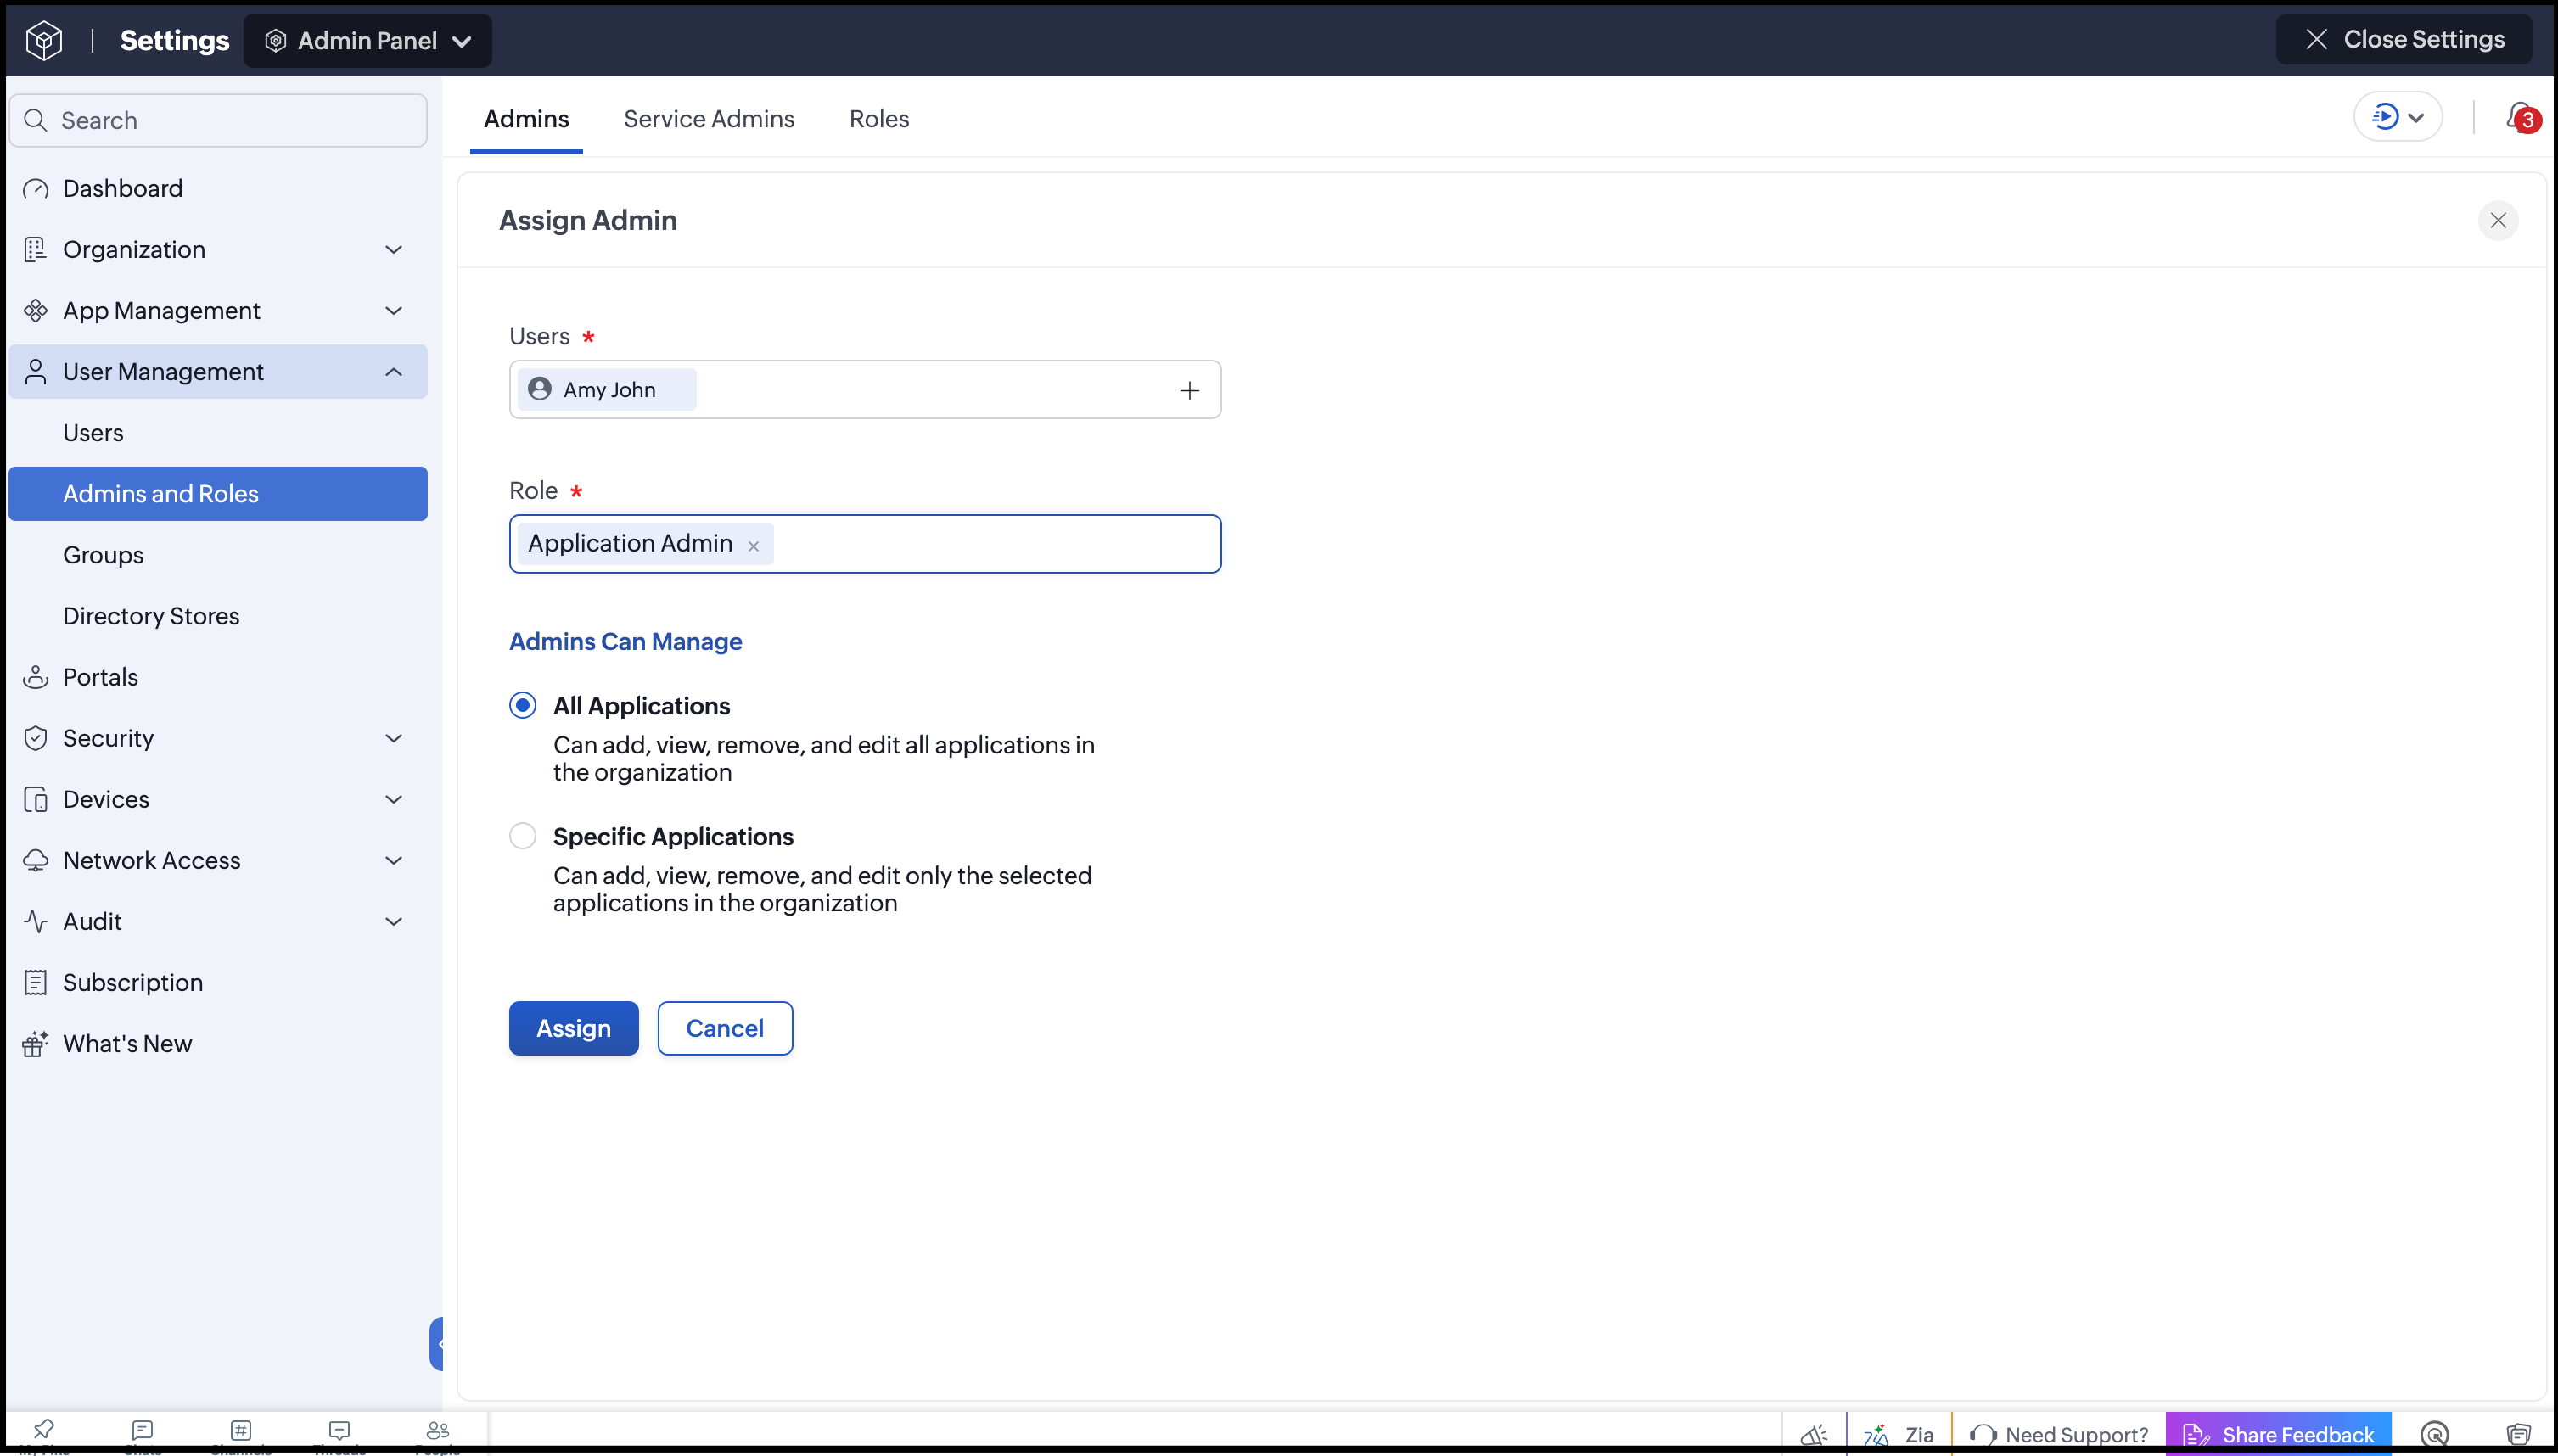Open the Zia assistant

(x=1898, y=1435)
